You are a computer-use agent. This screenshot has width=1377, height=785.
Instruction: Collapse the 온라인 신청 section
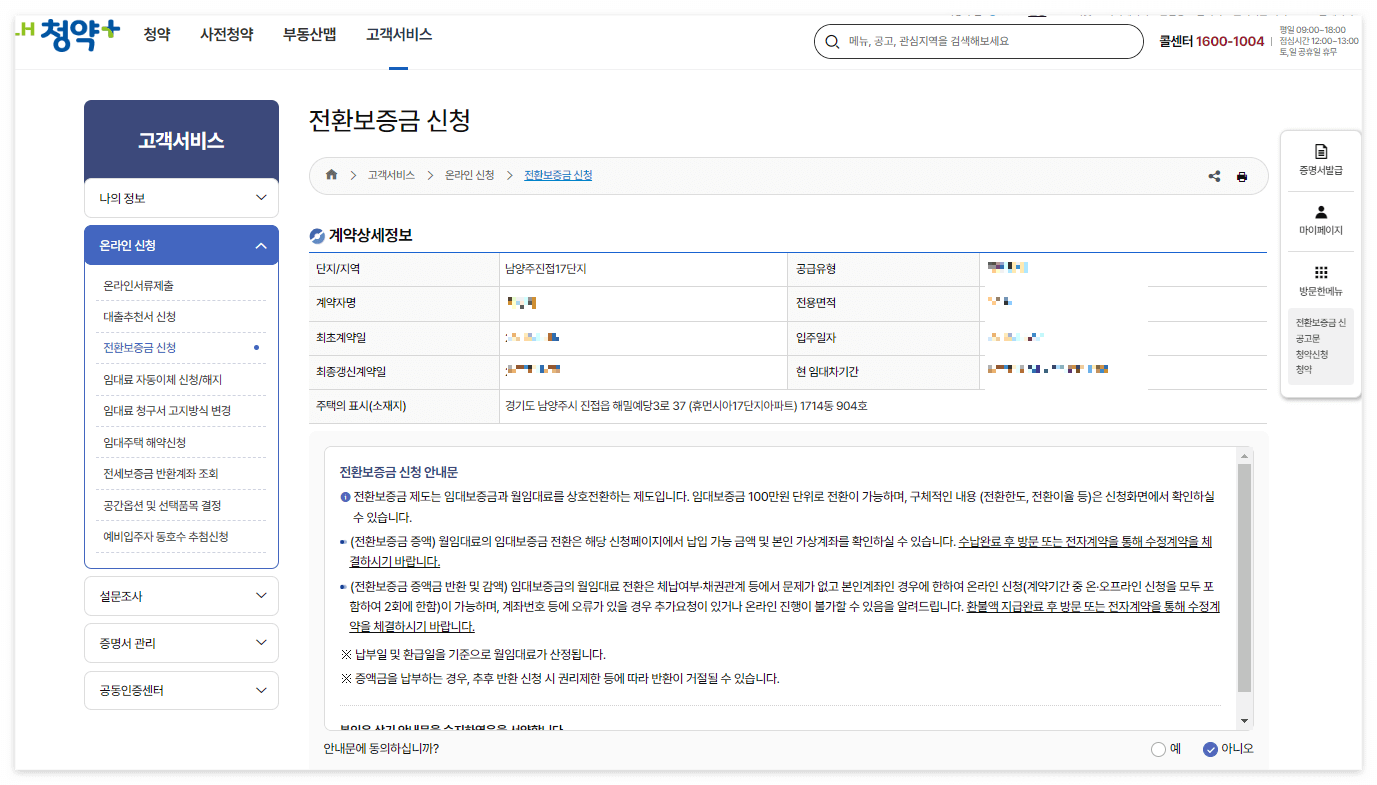(181, 245)
